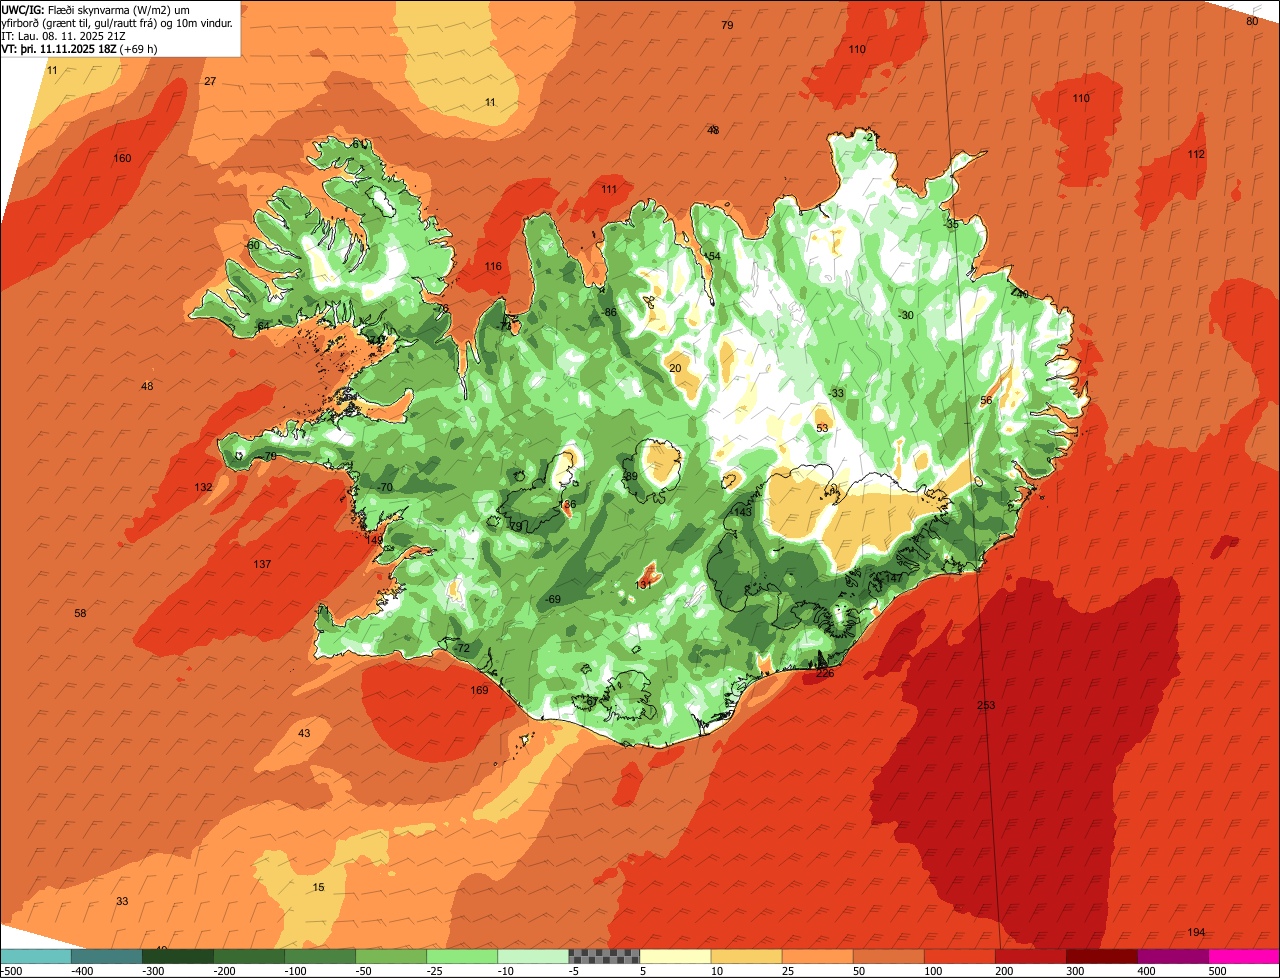Click the darkest green swatch above -300
This screenshot has width=1280, height=978.
pyautogui.click(x=178, y=956)
